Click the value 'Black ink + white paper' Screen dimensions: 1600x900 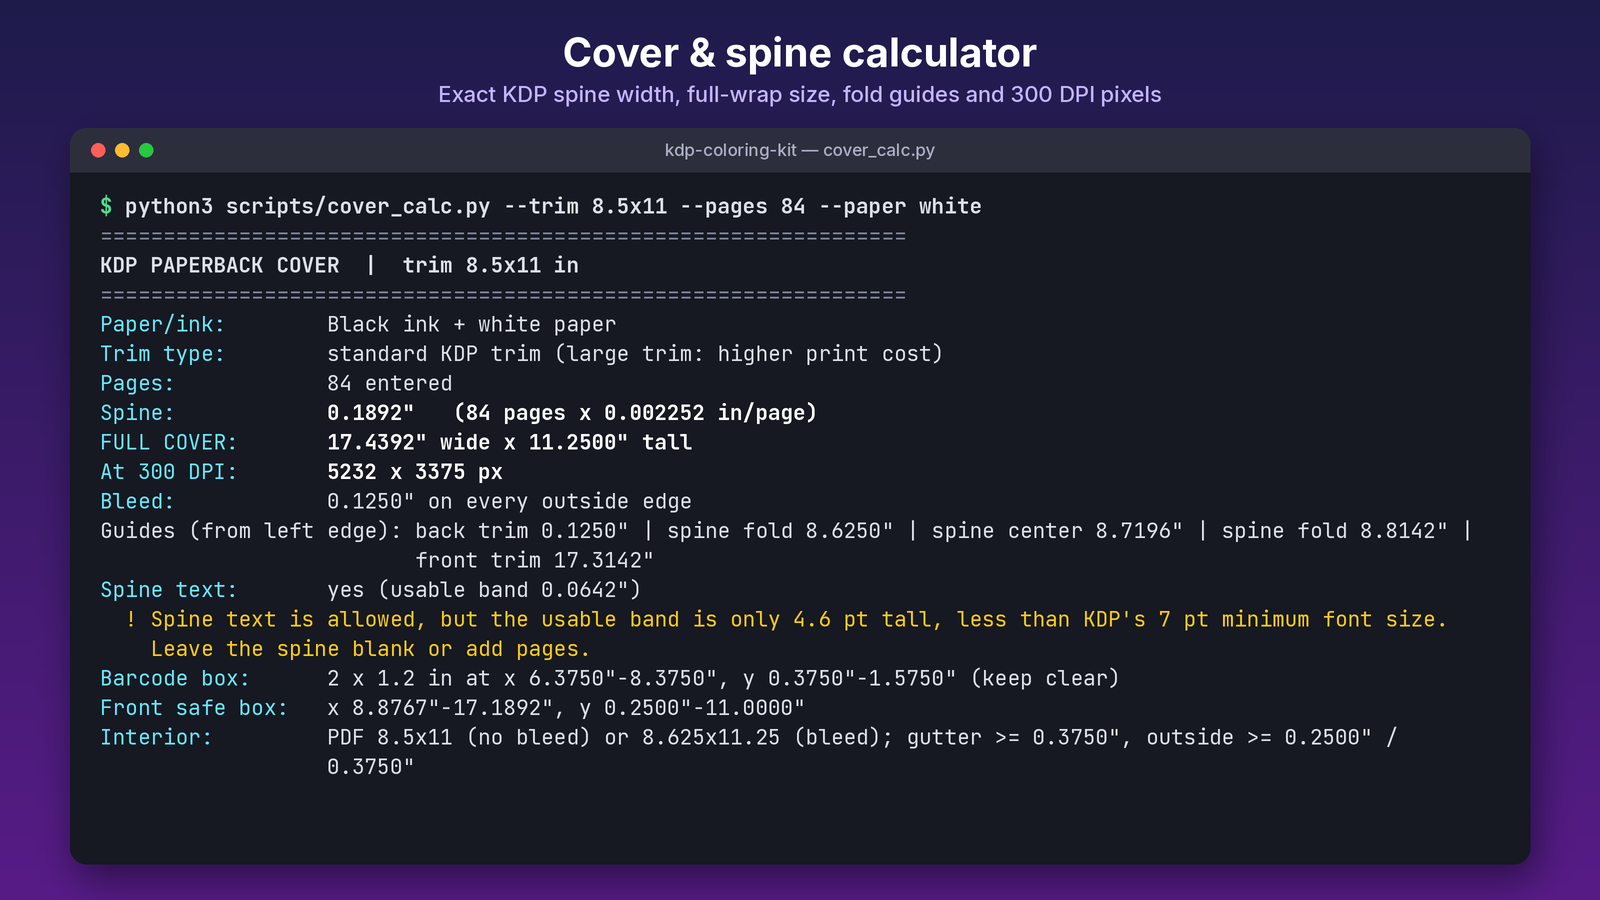pyautogui.click(x=472, y=325)
